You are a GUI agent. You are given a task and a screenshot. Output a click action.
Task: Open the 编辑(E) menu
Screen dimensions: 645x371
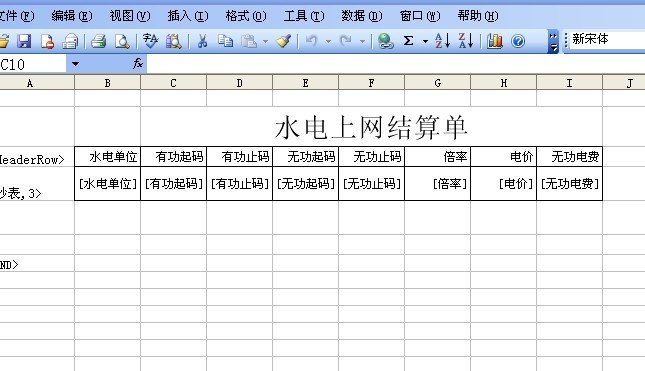tap(72, 16)
